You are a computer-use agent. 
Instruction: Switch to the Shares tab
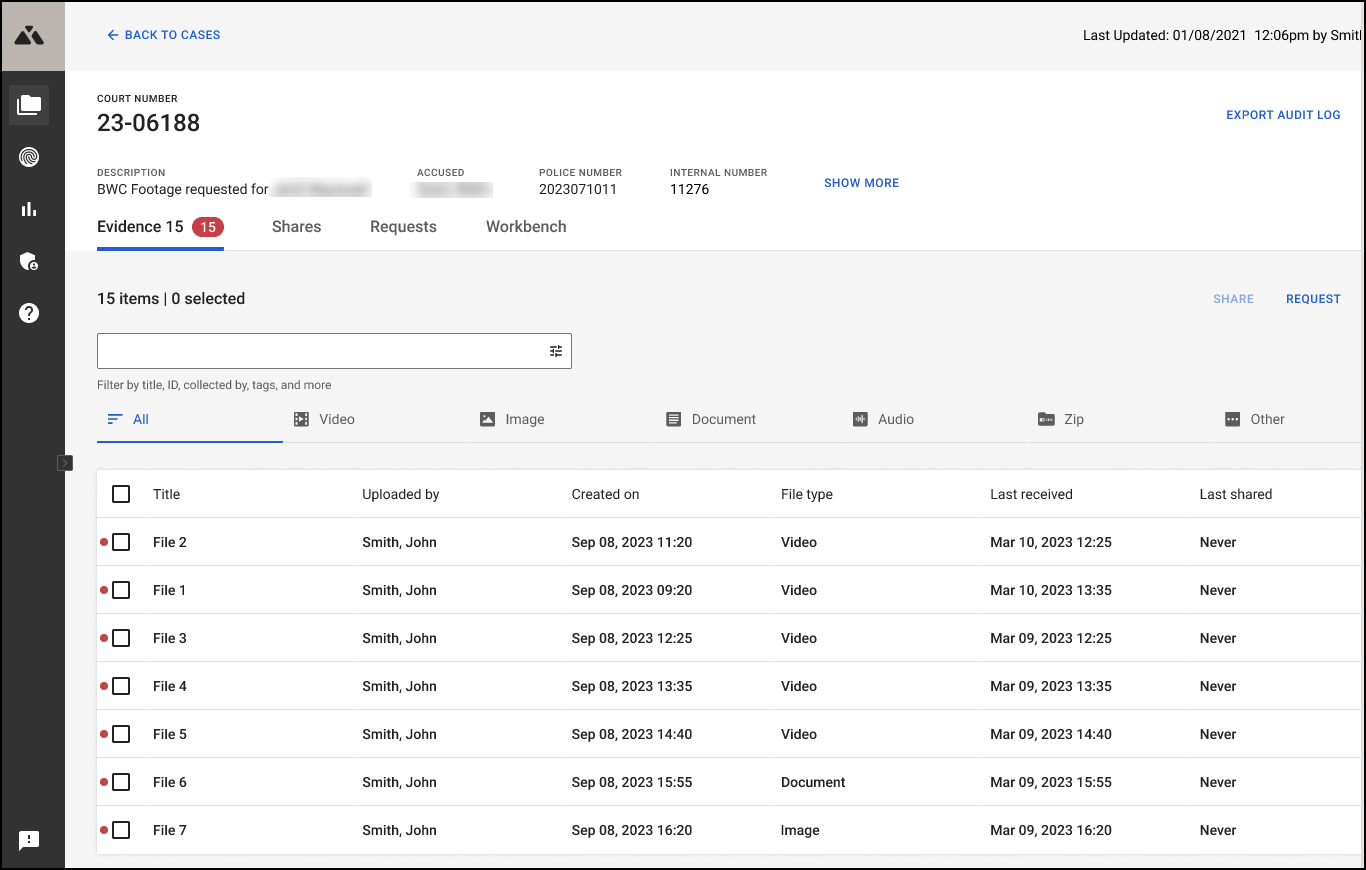296,226
